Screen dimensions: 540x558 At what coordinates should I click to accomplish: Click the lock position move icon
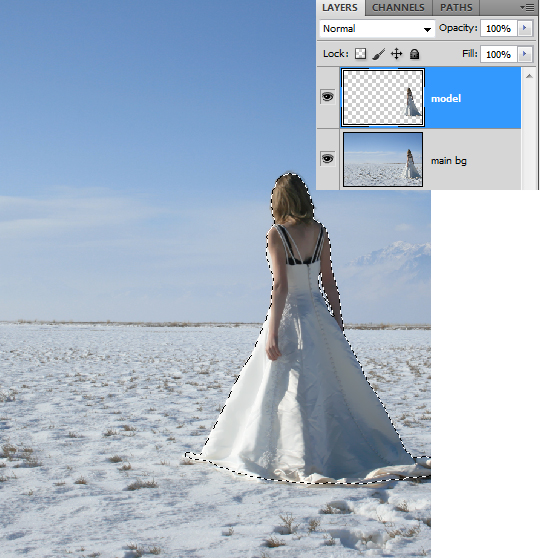(397, 54)
